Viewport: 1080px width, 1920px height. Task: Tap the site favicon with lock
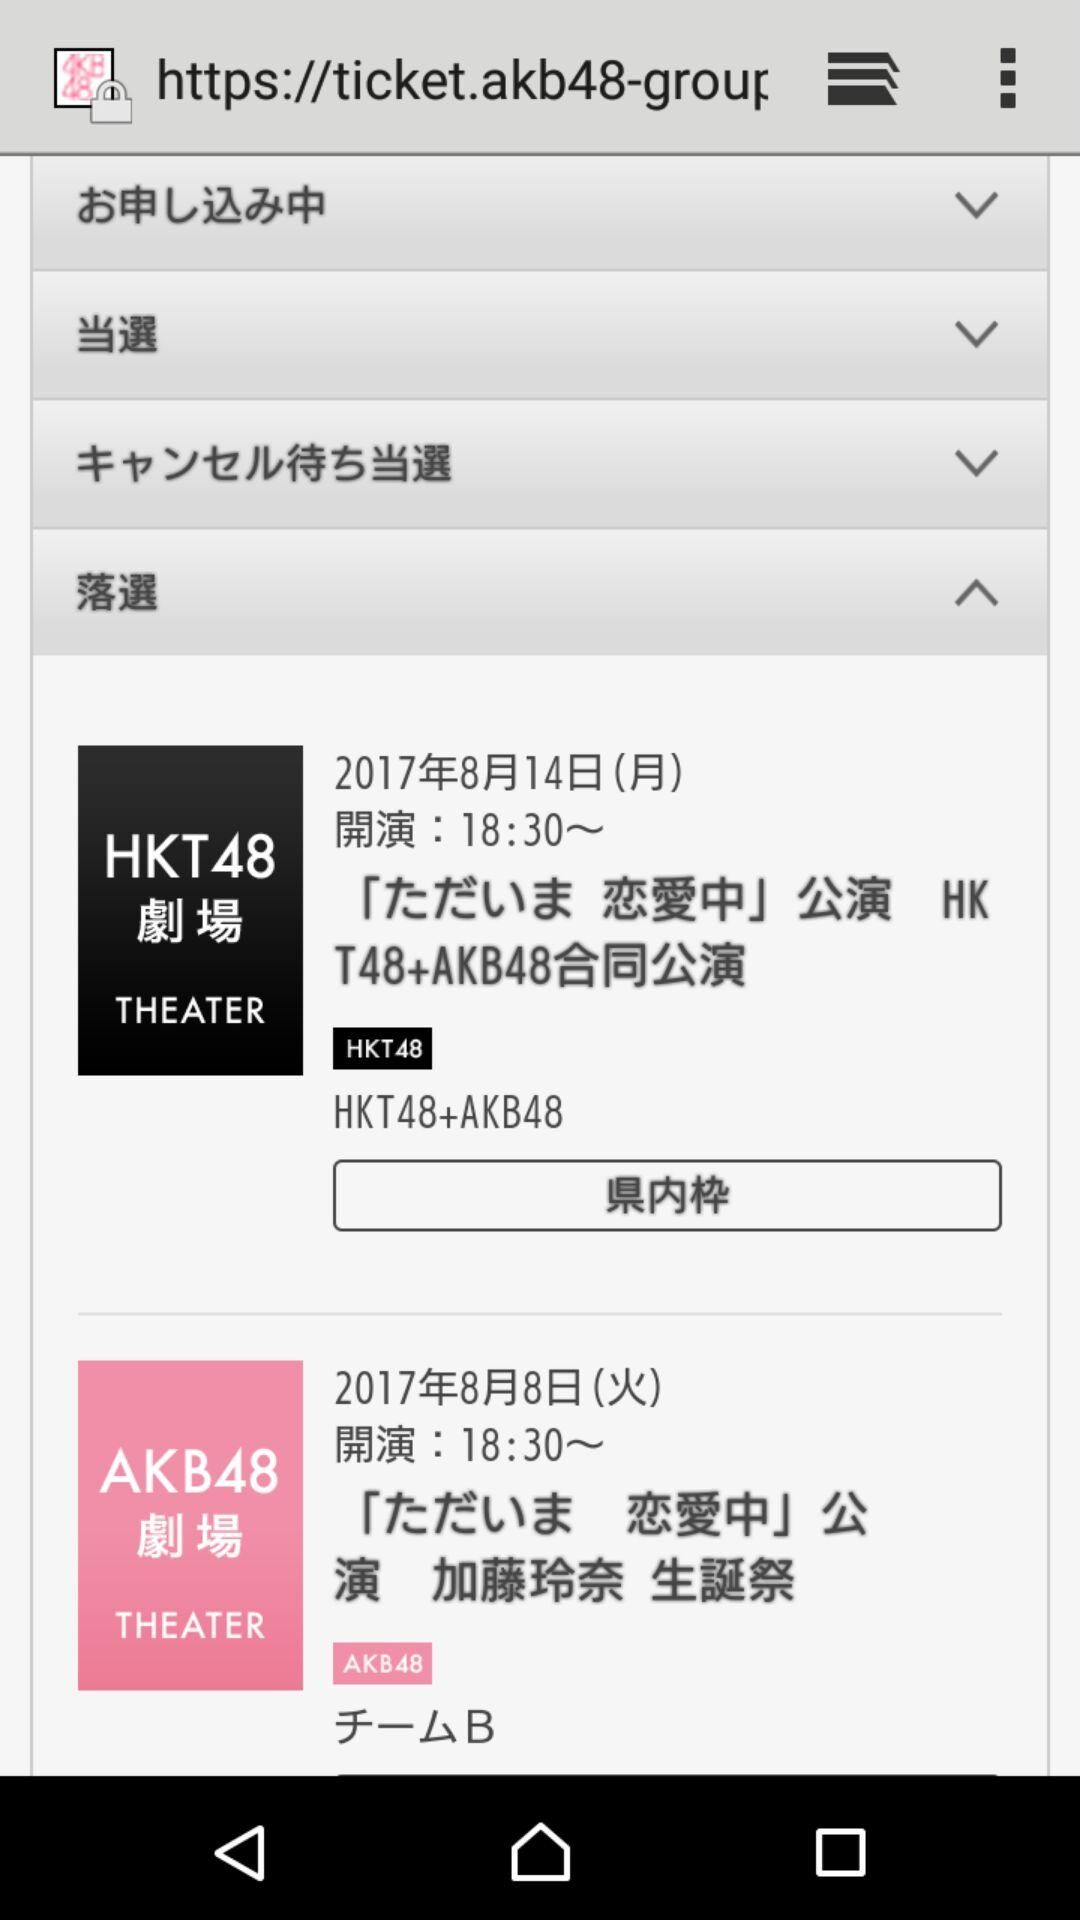tap(92, 85)
